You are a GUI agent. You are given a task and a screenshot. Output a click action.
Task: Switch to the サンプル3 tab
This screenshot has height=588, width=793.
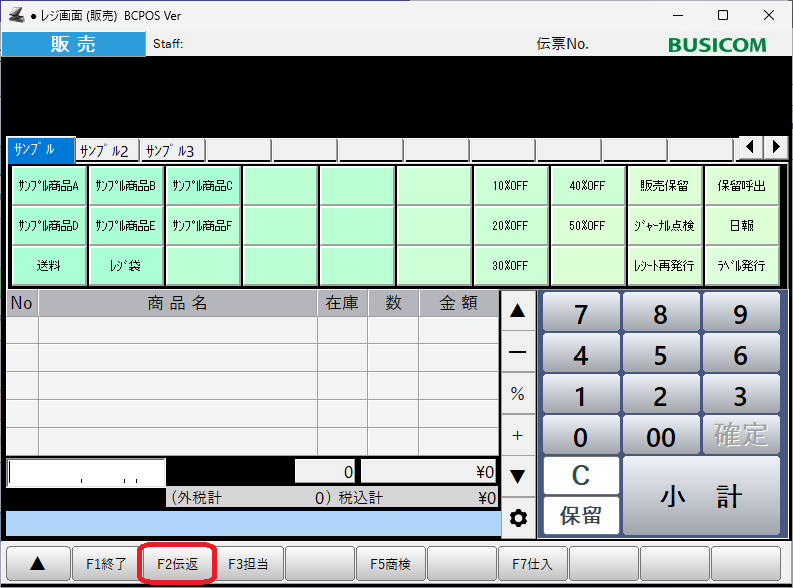pos(172,151)
